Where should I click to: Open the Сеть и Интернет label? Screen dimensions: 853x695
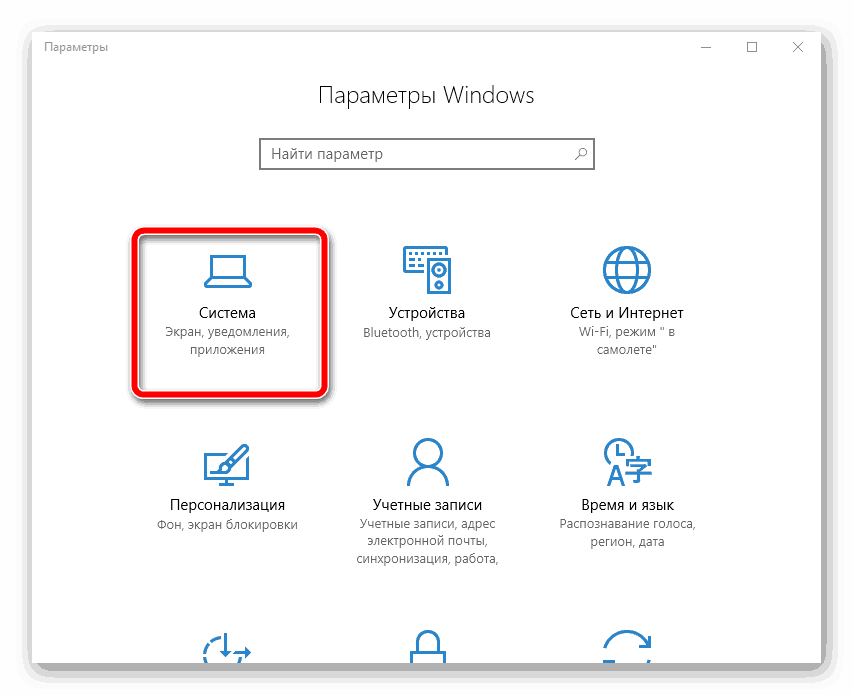pyautogui.click(x=627, y=313)
